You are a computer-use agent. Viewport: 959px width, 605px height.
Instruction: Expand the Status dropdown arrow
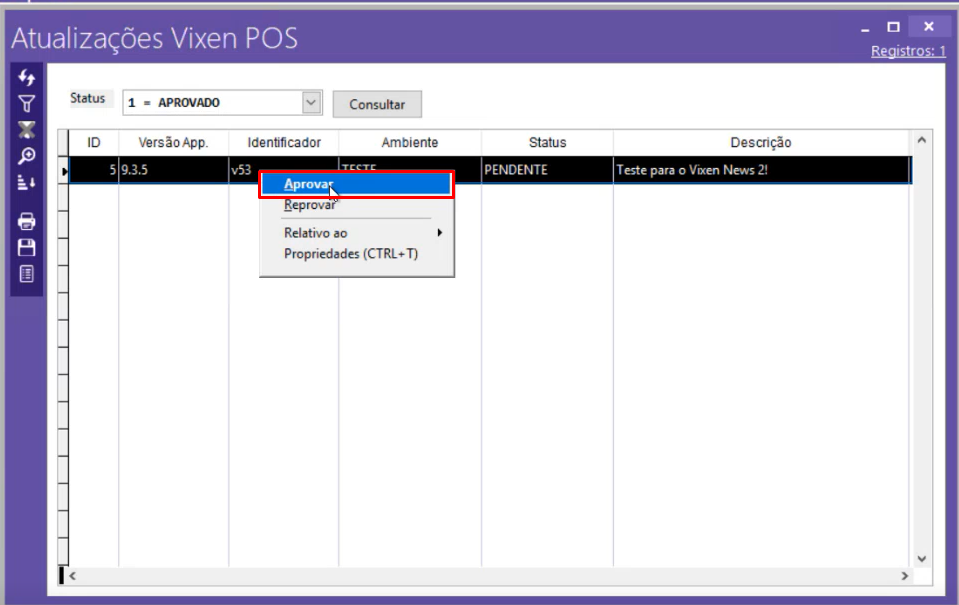point(311,102)
